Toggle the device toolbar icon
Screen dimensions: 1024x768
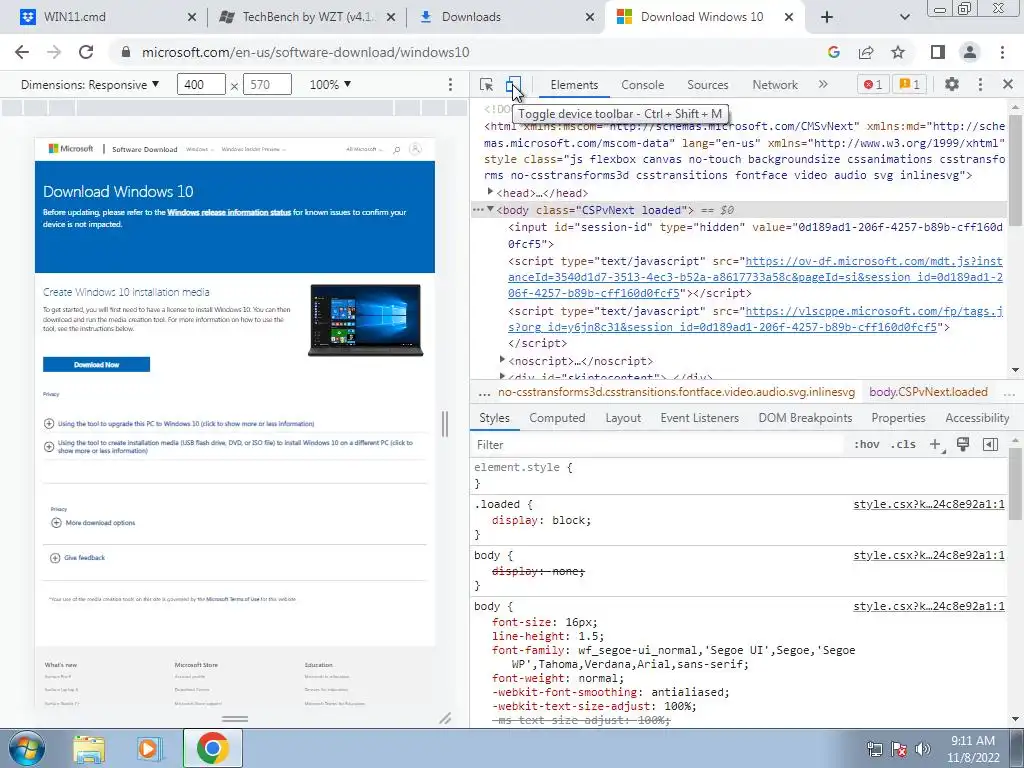coord(513,84)
